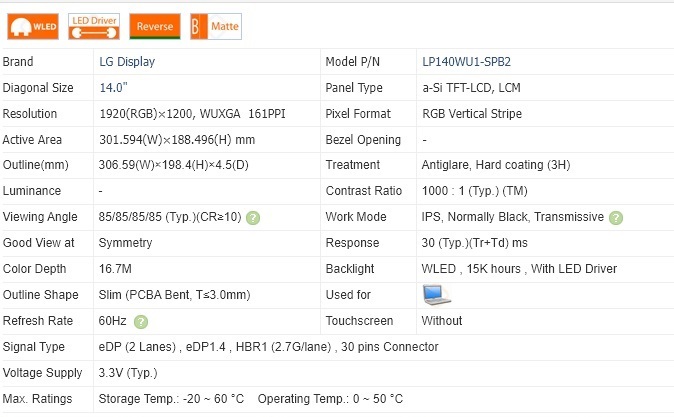The image size is (674, 417).
Task: Select the outline value 306.59(W)×198.4(H)×4.5(D)
Action: coord(174,165)
